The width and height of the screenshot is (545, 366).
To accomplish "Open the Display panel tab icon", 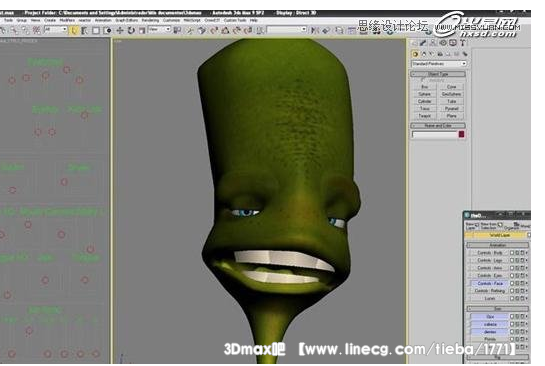I will [x=453, y=43].
